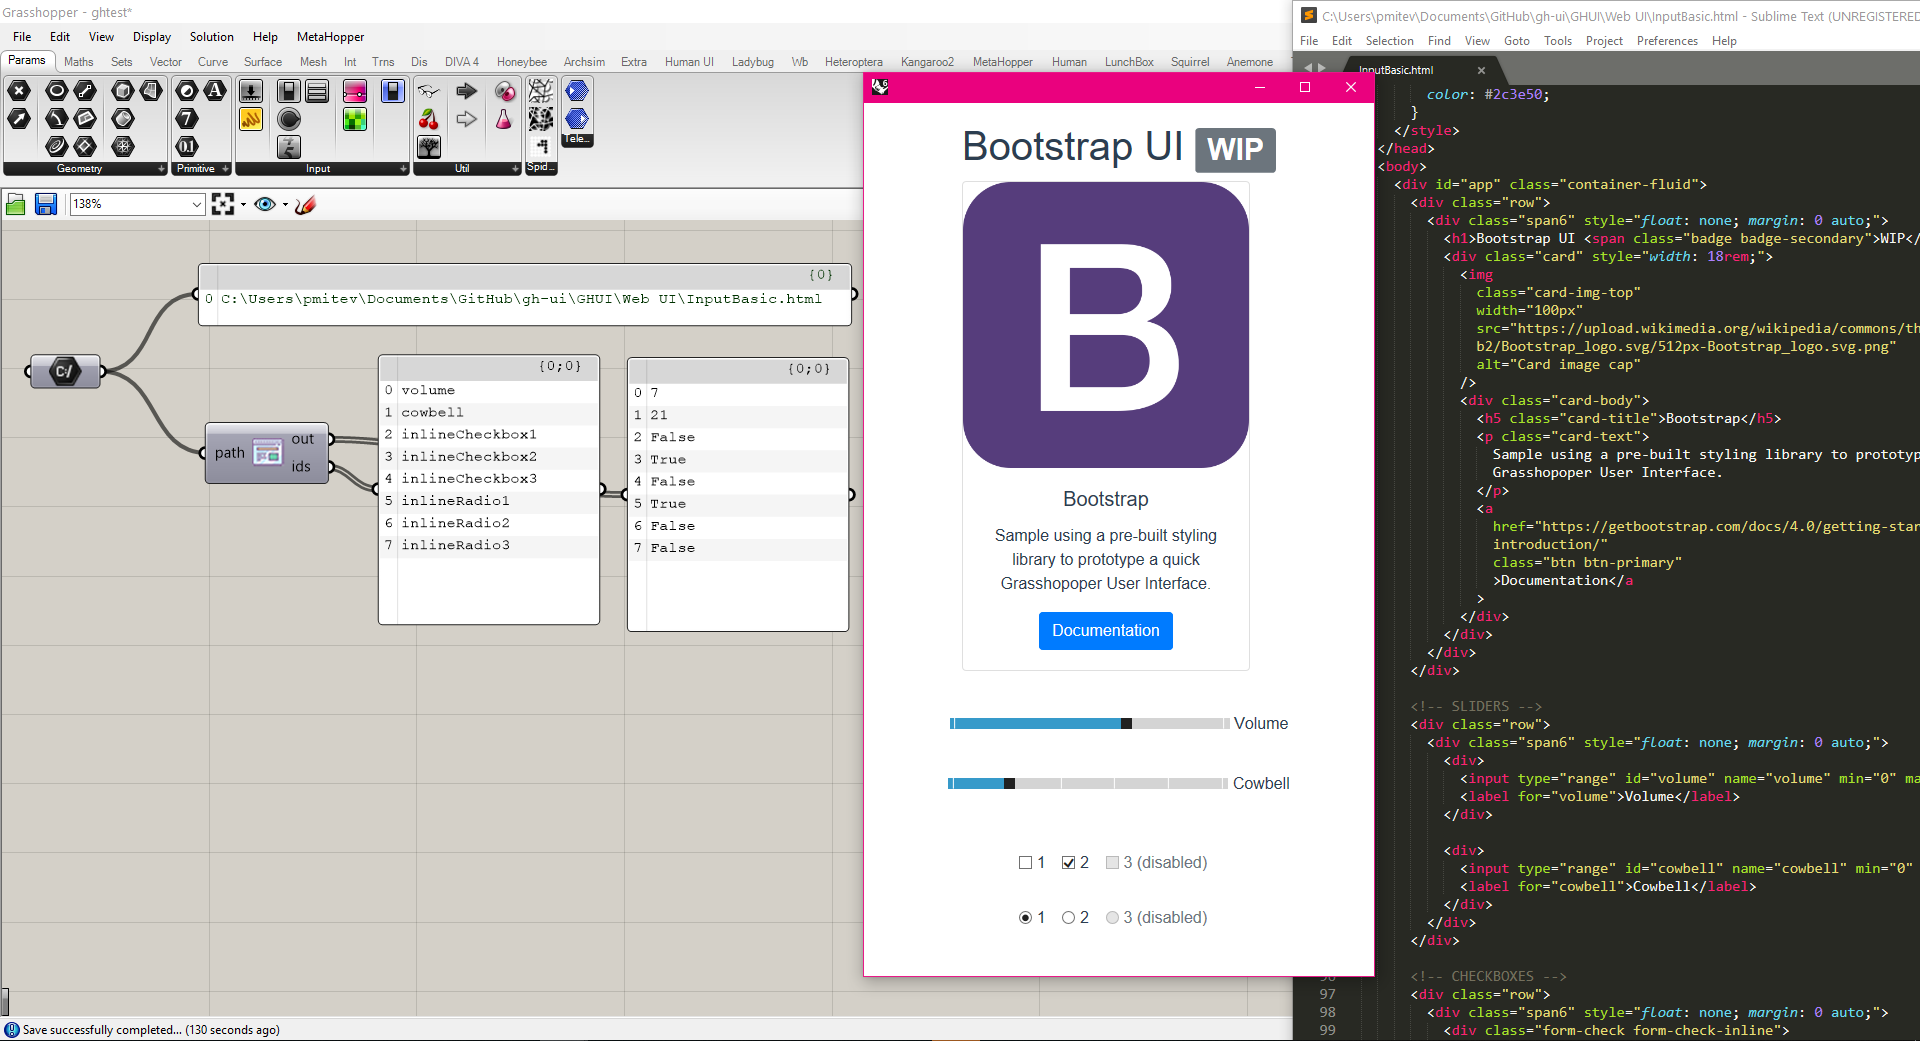Pick the Number Slider input icon
Image resolution: width=1920 pixels, height=1041 pixels.
coord(251,91)
